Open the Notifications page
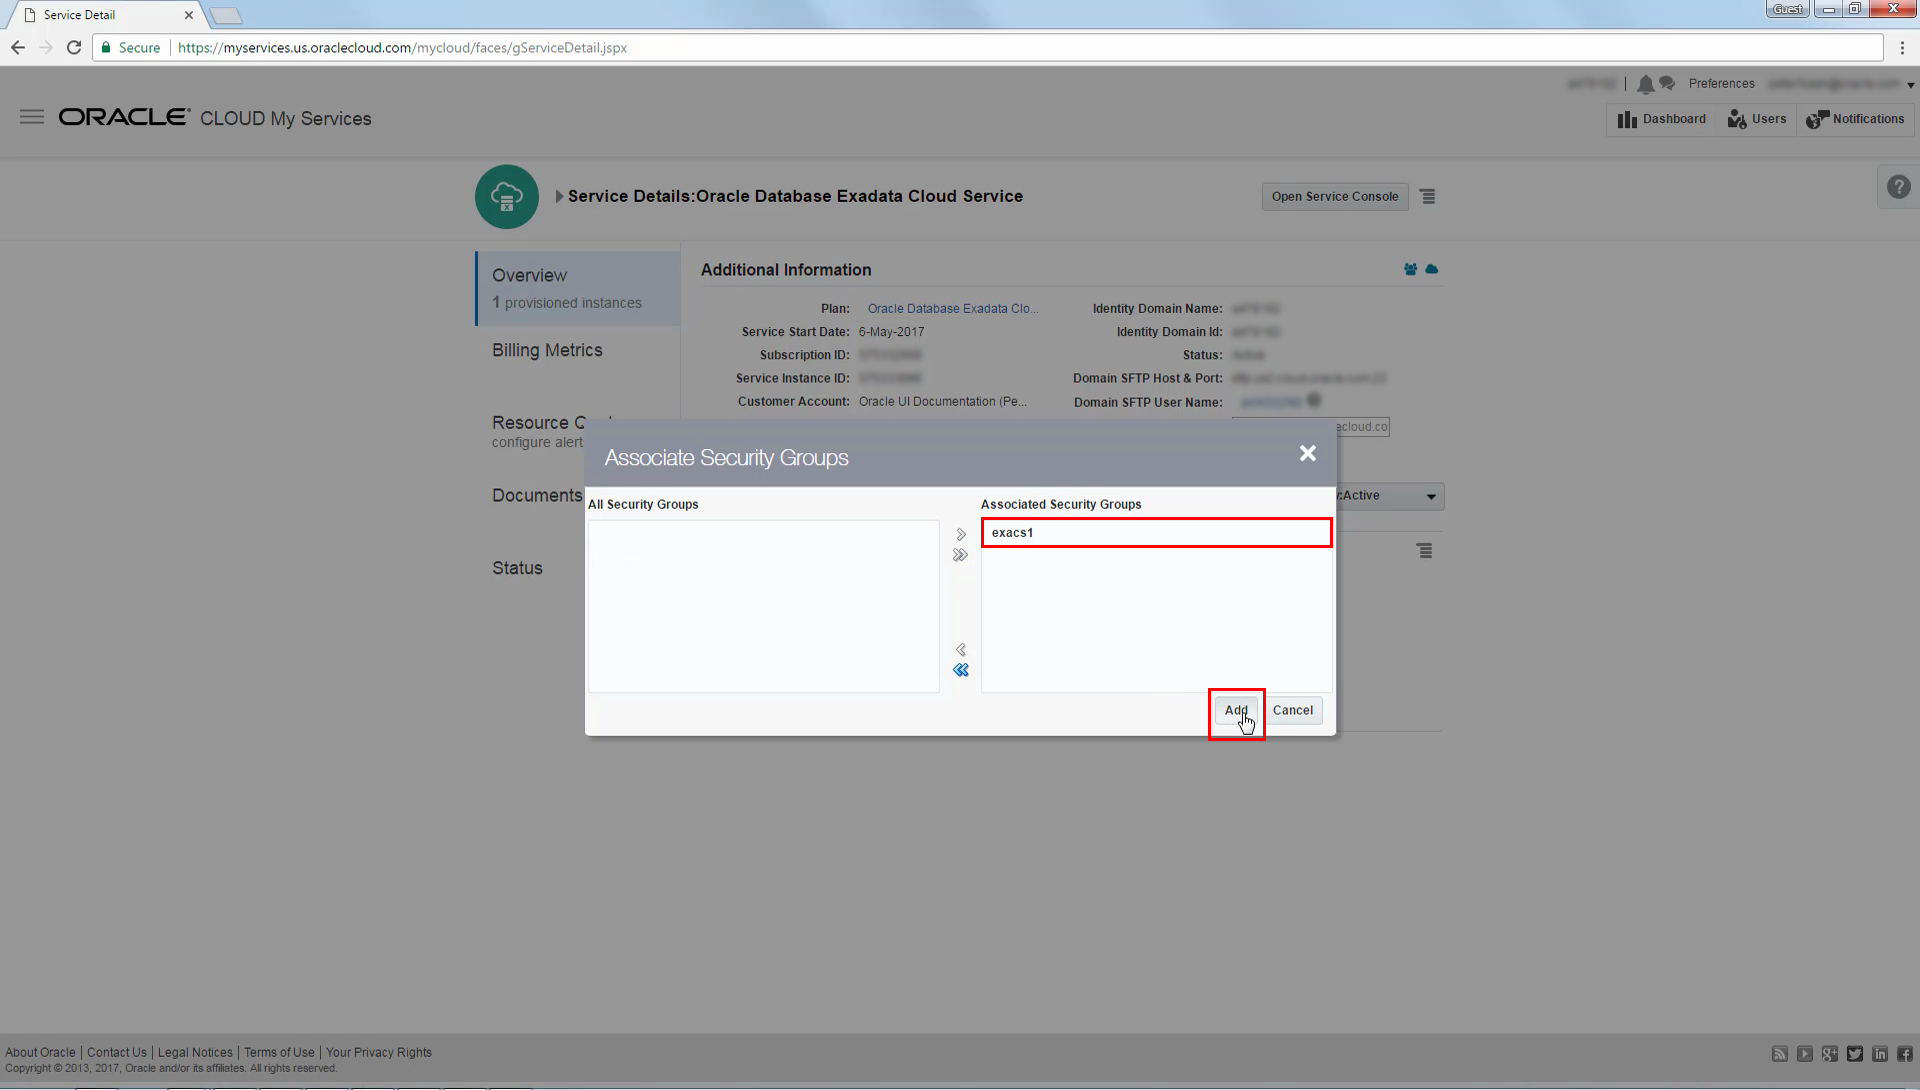The height and width of the screenshot is (1090, 1920). (x=1855, y=119)
